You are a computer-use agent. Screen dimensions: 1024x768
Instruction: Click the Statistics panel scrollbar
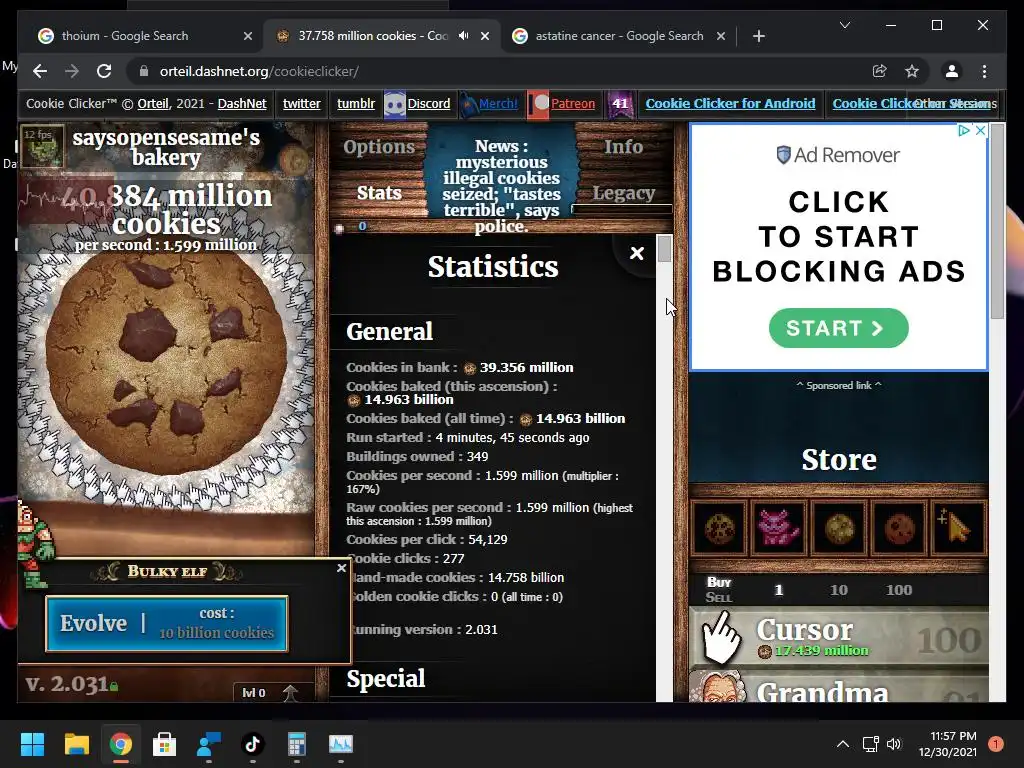click(x=664, y=249)
